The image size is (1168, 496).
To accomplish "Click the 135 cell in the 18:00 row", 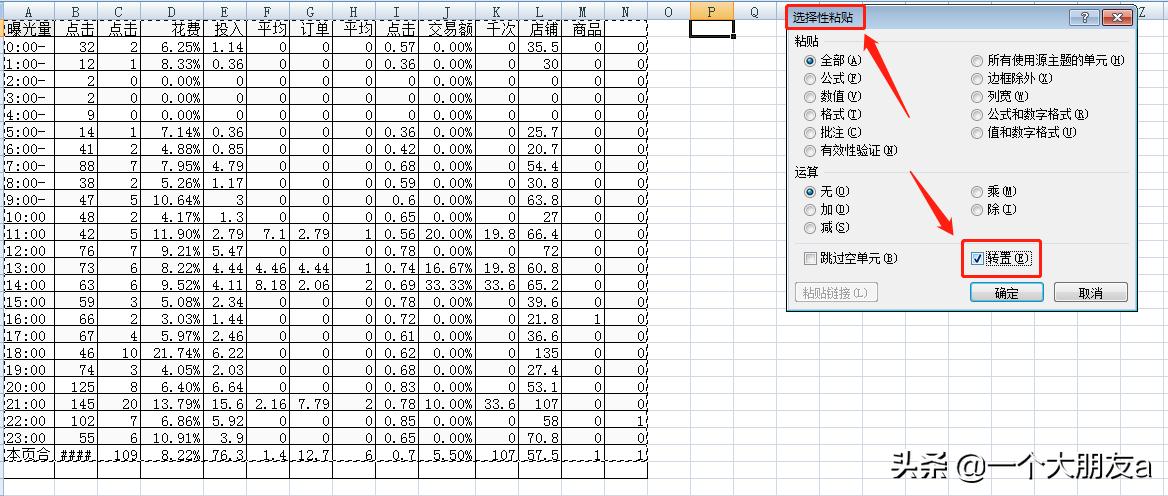I will coord(540,353).
